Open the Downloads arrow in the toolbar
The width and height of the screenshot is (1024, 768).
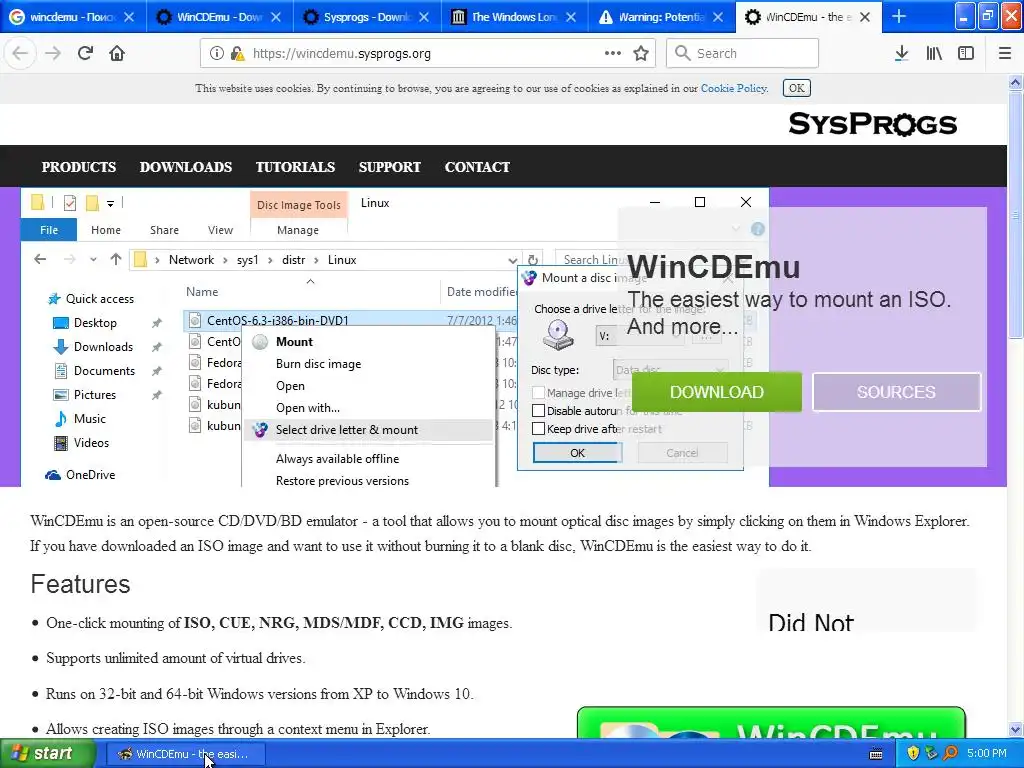click(x=901, y=54)
